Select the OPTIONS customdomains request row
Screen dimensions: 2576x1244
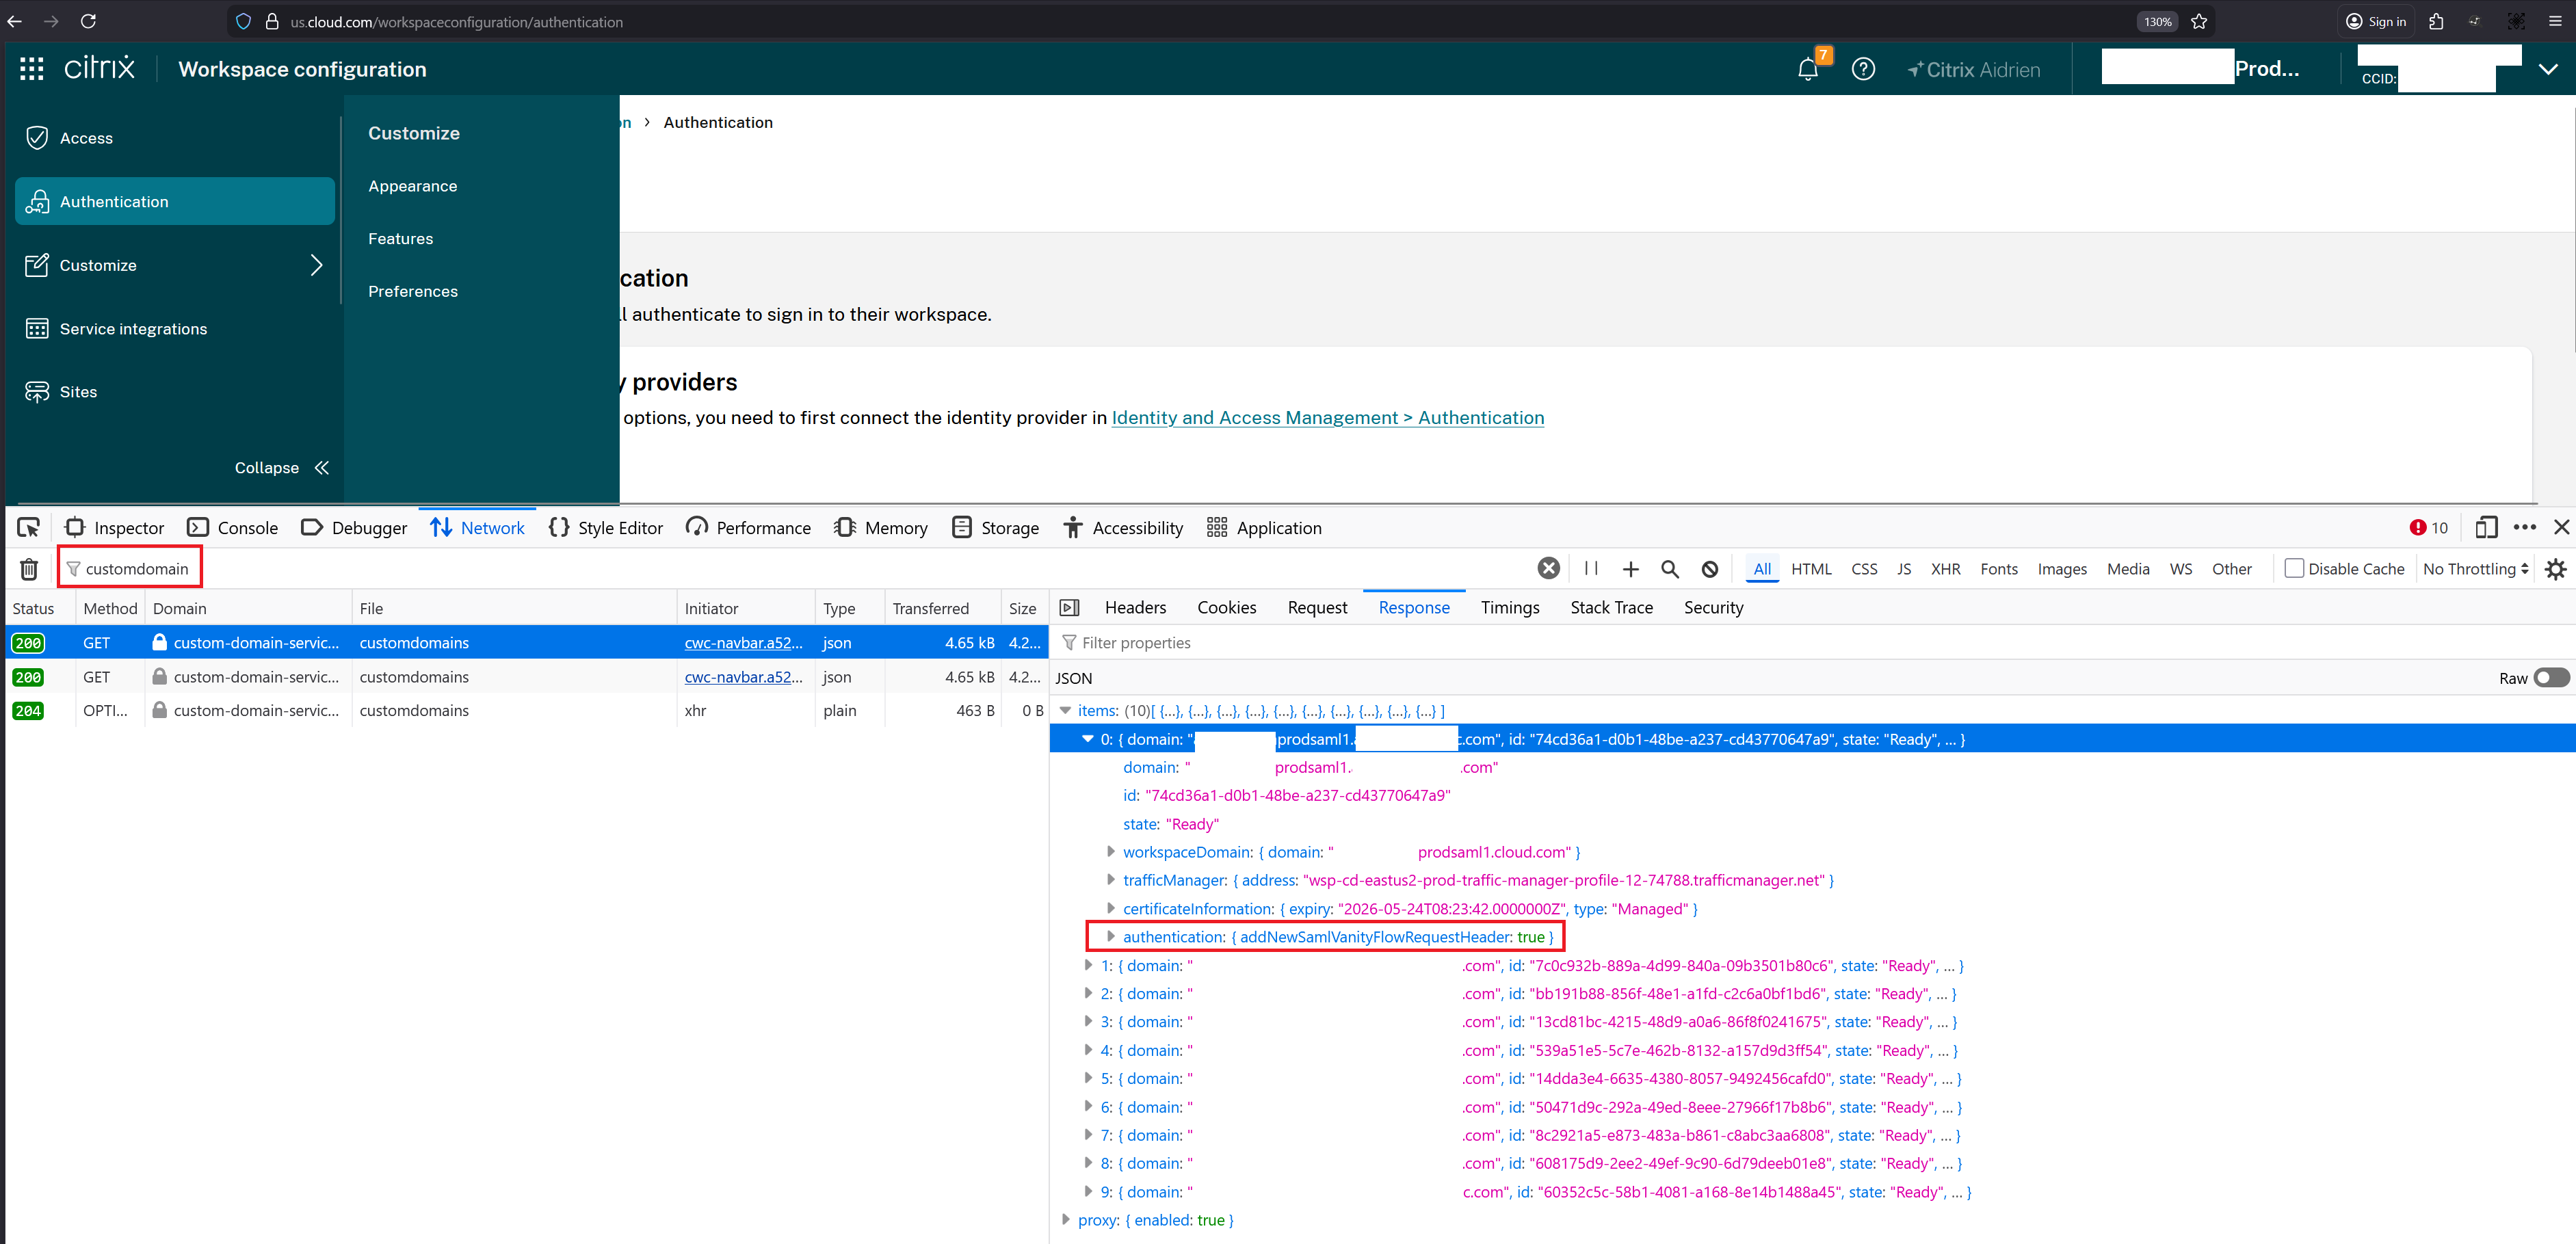click(x=526, y=710)
